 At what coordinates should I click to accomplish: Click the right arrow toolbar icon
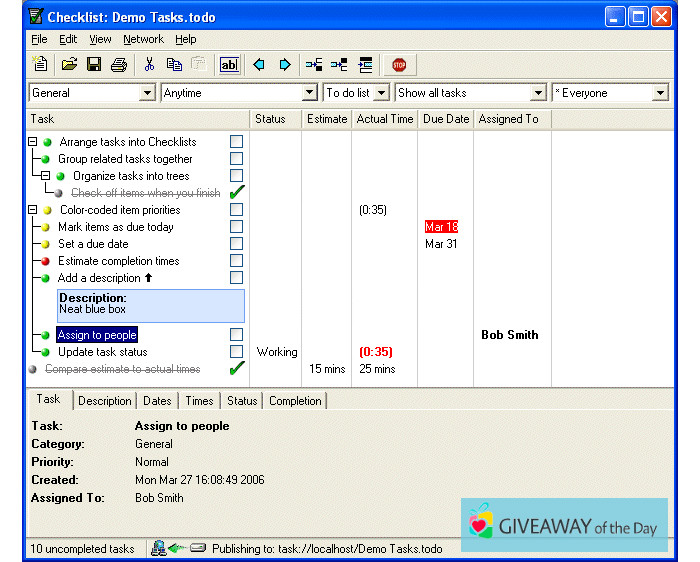pyautogui.click(x=285, y=65)
